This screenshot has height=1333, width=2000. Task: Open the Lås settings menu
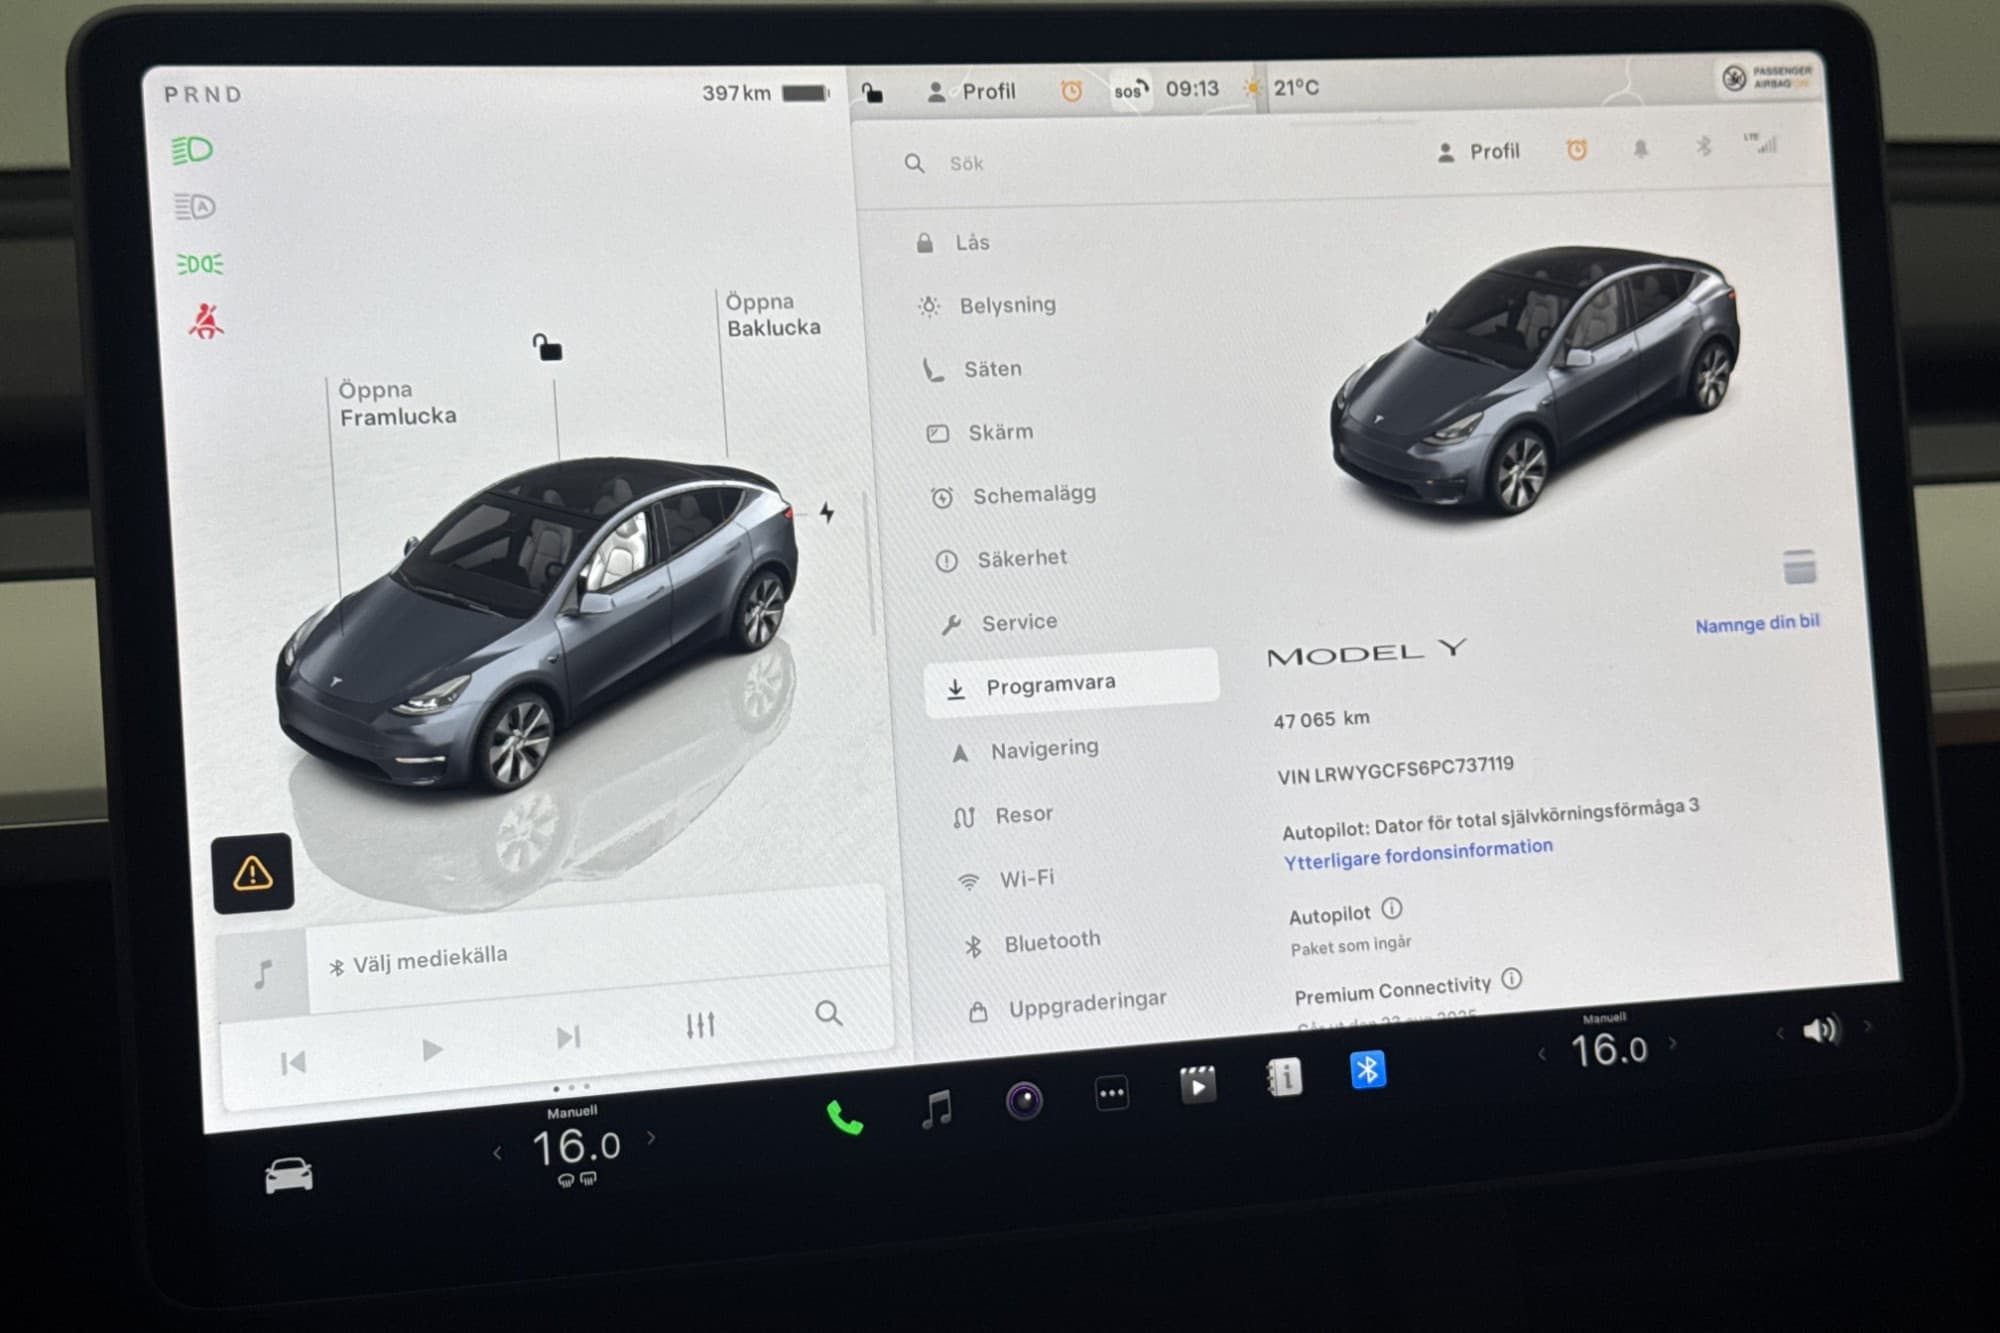tap(953, 243)
